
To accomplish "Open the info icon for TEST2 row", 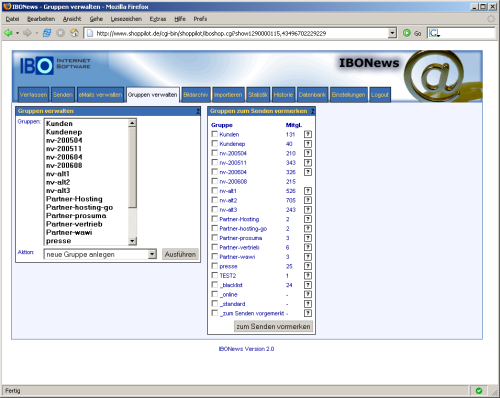I will coord(308,275).
